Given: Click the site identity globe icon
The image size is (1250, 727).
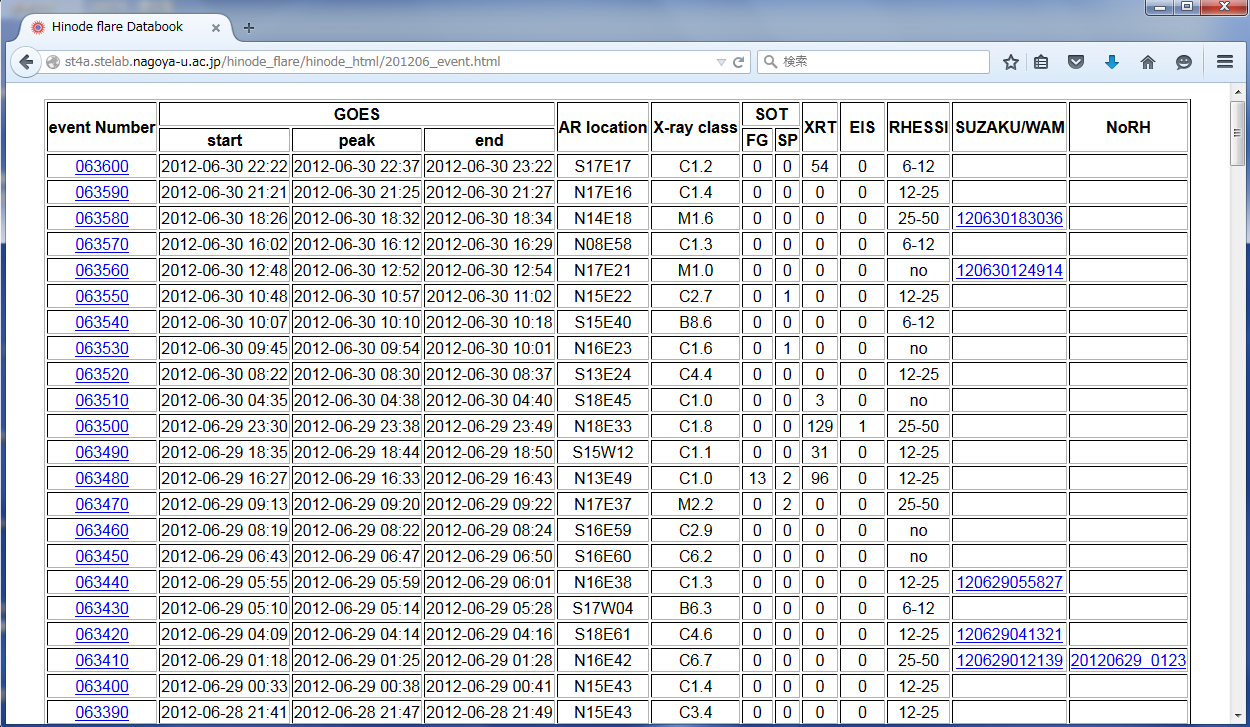Looking at the screenshot, I should tap(53, 62).
